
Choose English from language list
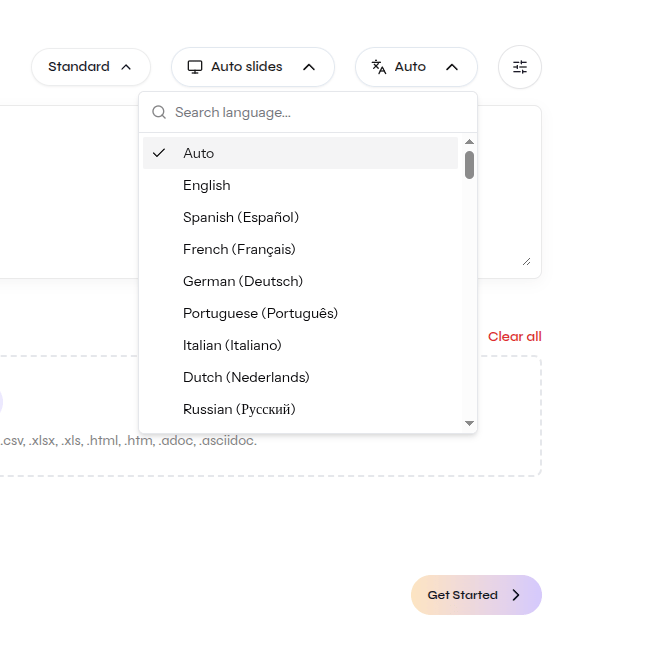tap(300, 185)
